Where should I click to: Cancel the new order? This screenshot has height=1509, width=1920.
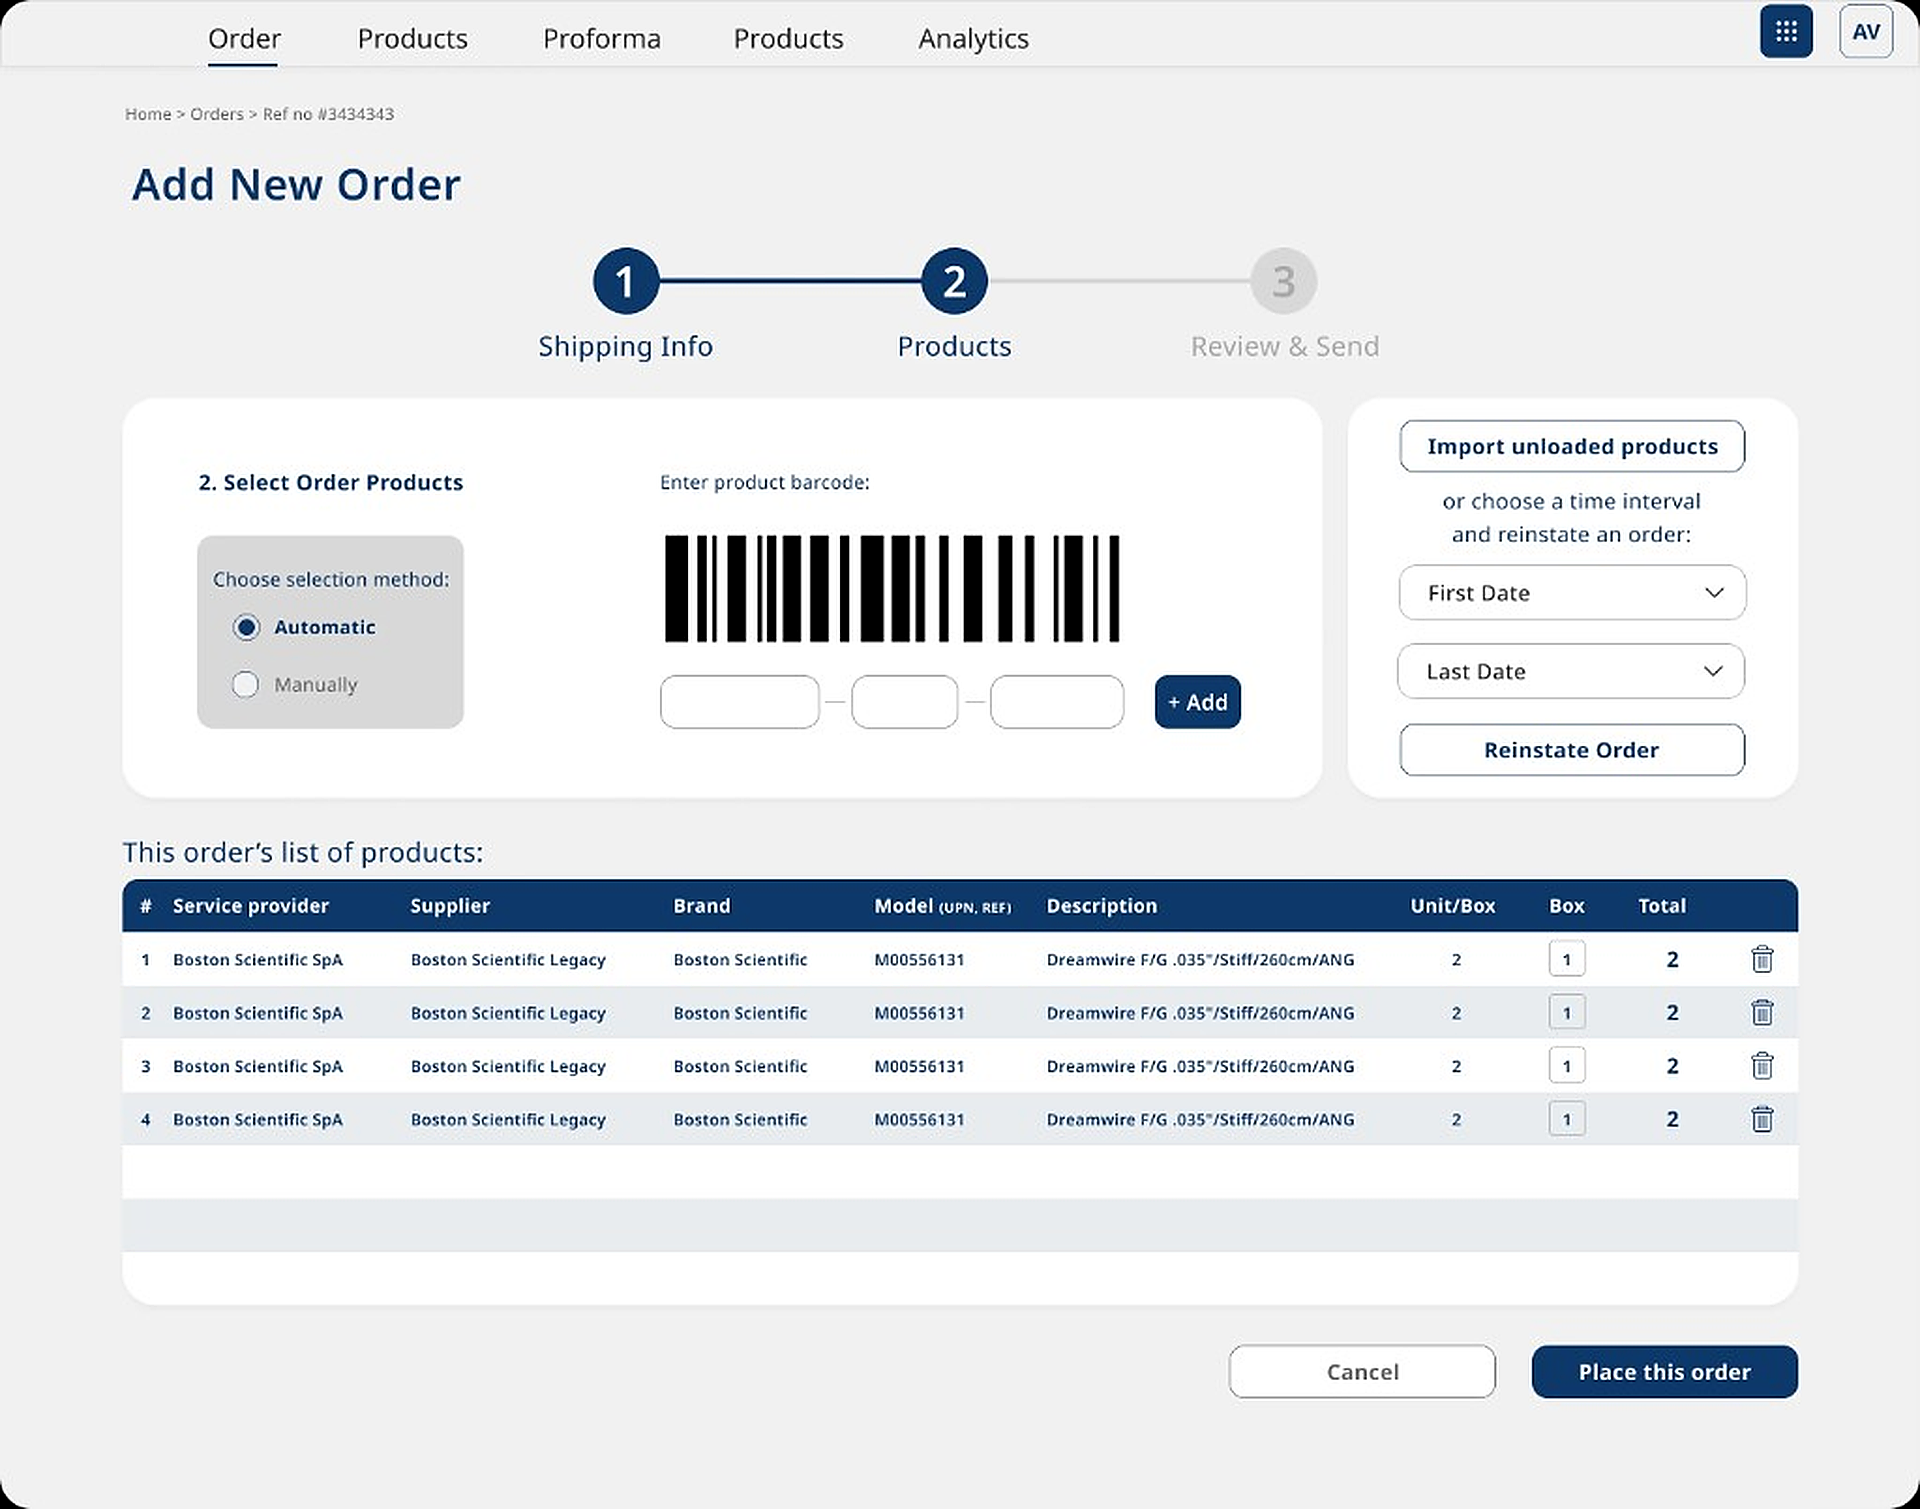[1362, 1371]
